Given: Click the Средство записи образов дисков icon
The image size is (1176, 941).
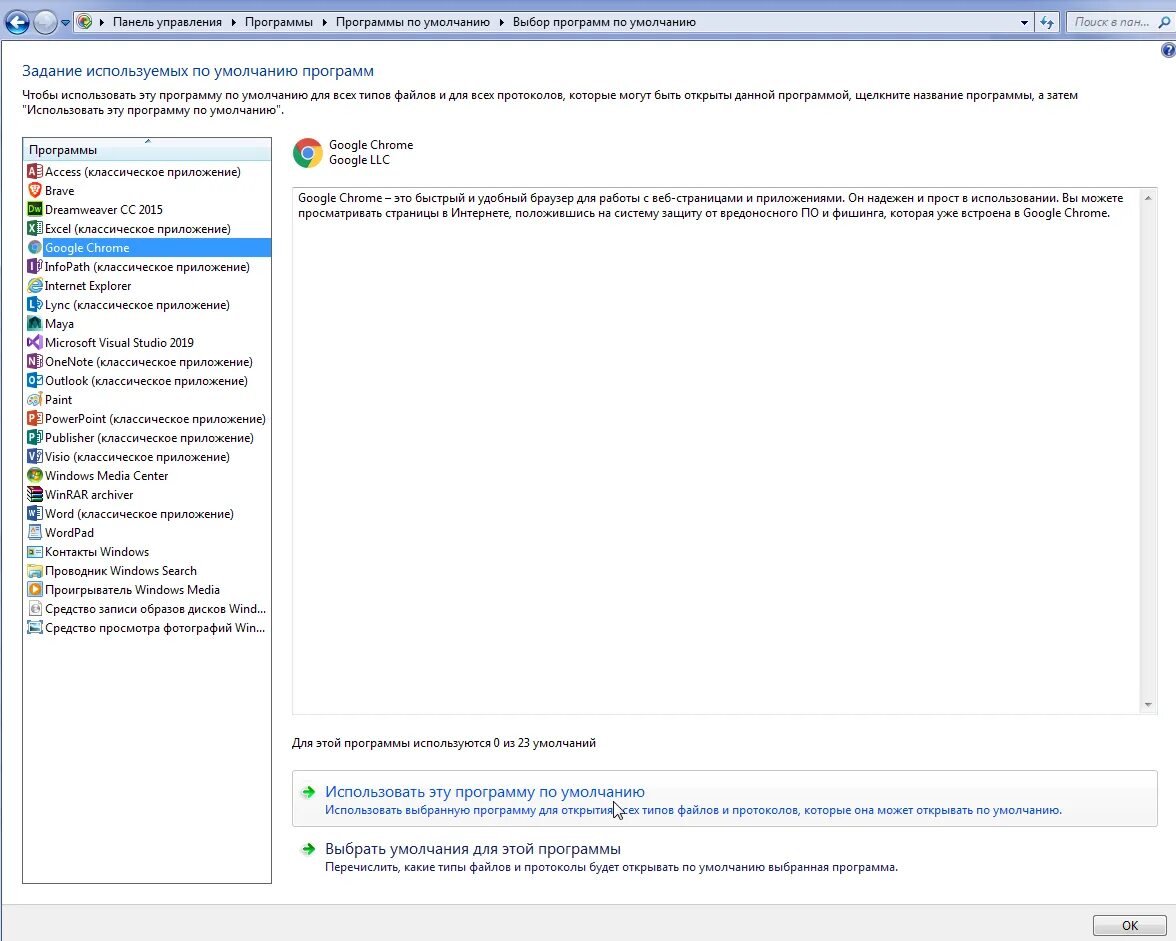Looking at the screenshot, I should click(x=34, y=609).
